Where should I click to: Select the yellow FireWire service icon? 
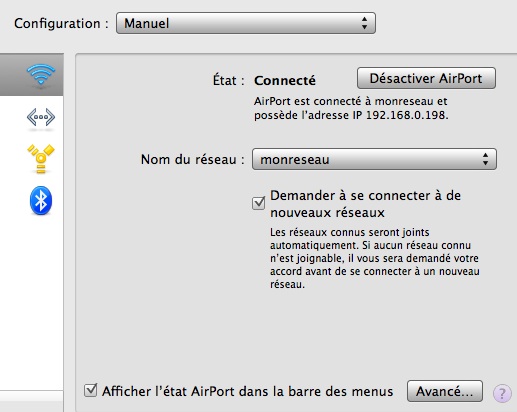coord(41,159)
